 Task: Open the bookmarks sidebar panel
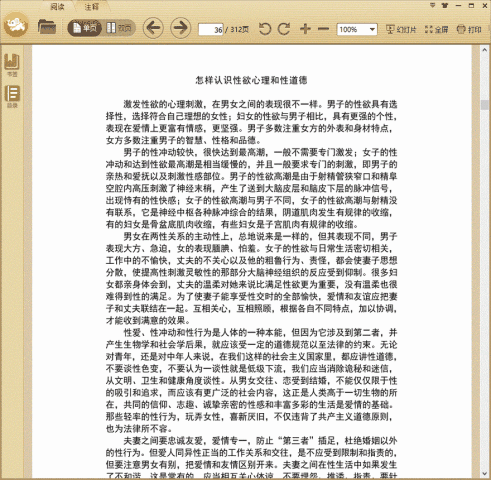(12, 65)
